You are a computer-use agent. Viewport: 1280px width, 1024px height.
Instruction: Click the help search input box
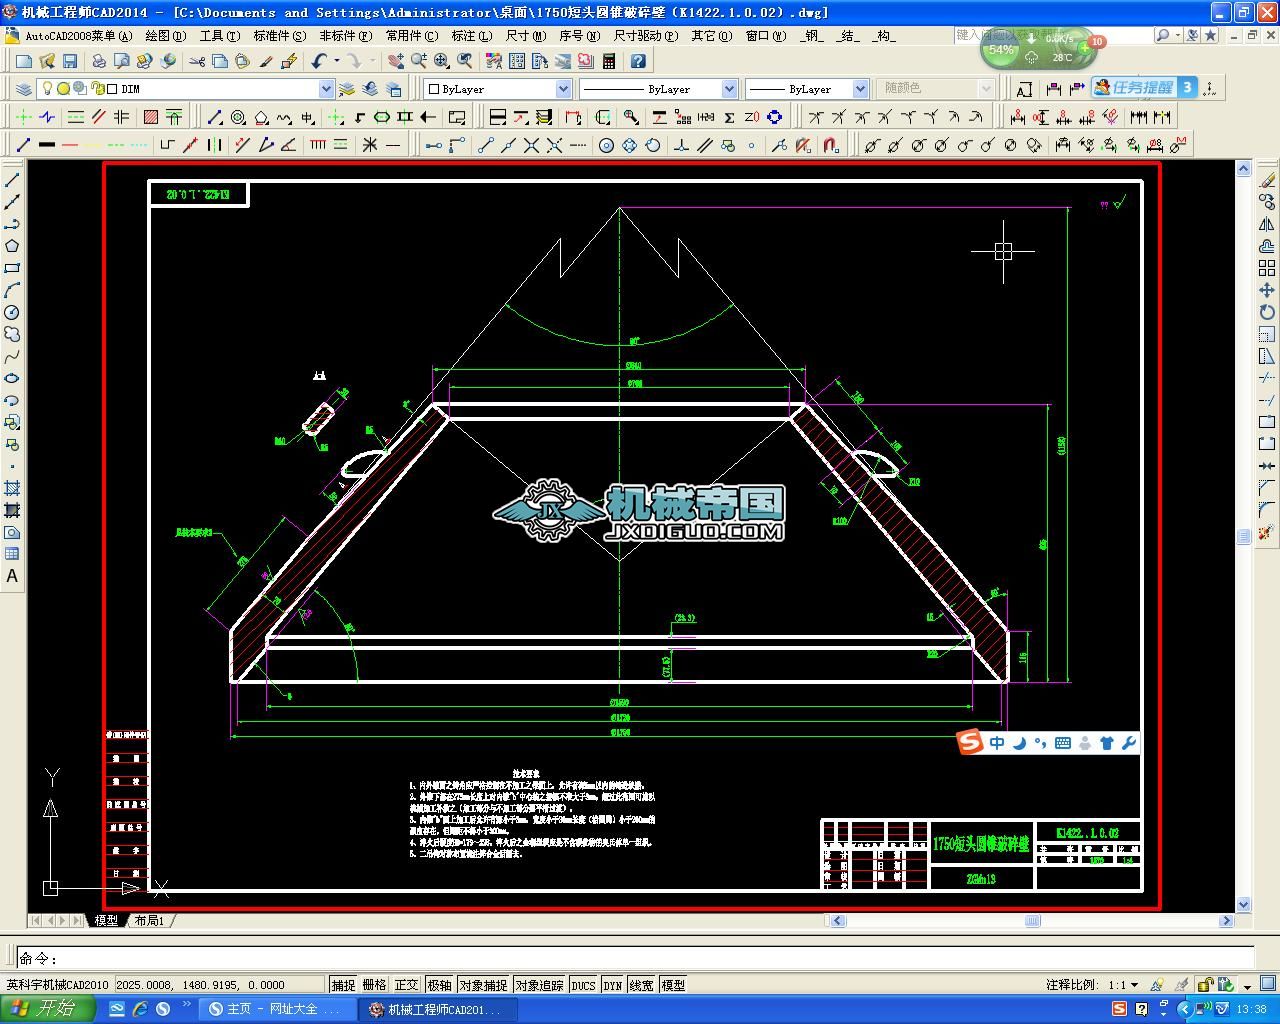(x=1054, y=35)
